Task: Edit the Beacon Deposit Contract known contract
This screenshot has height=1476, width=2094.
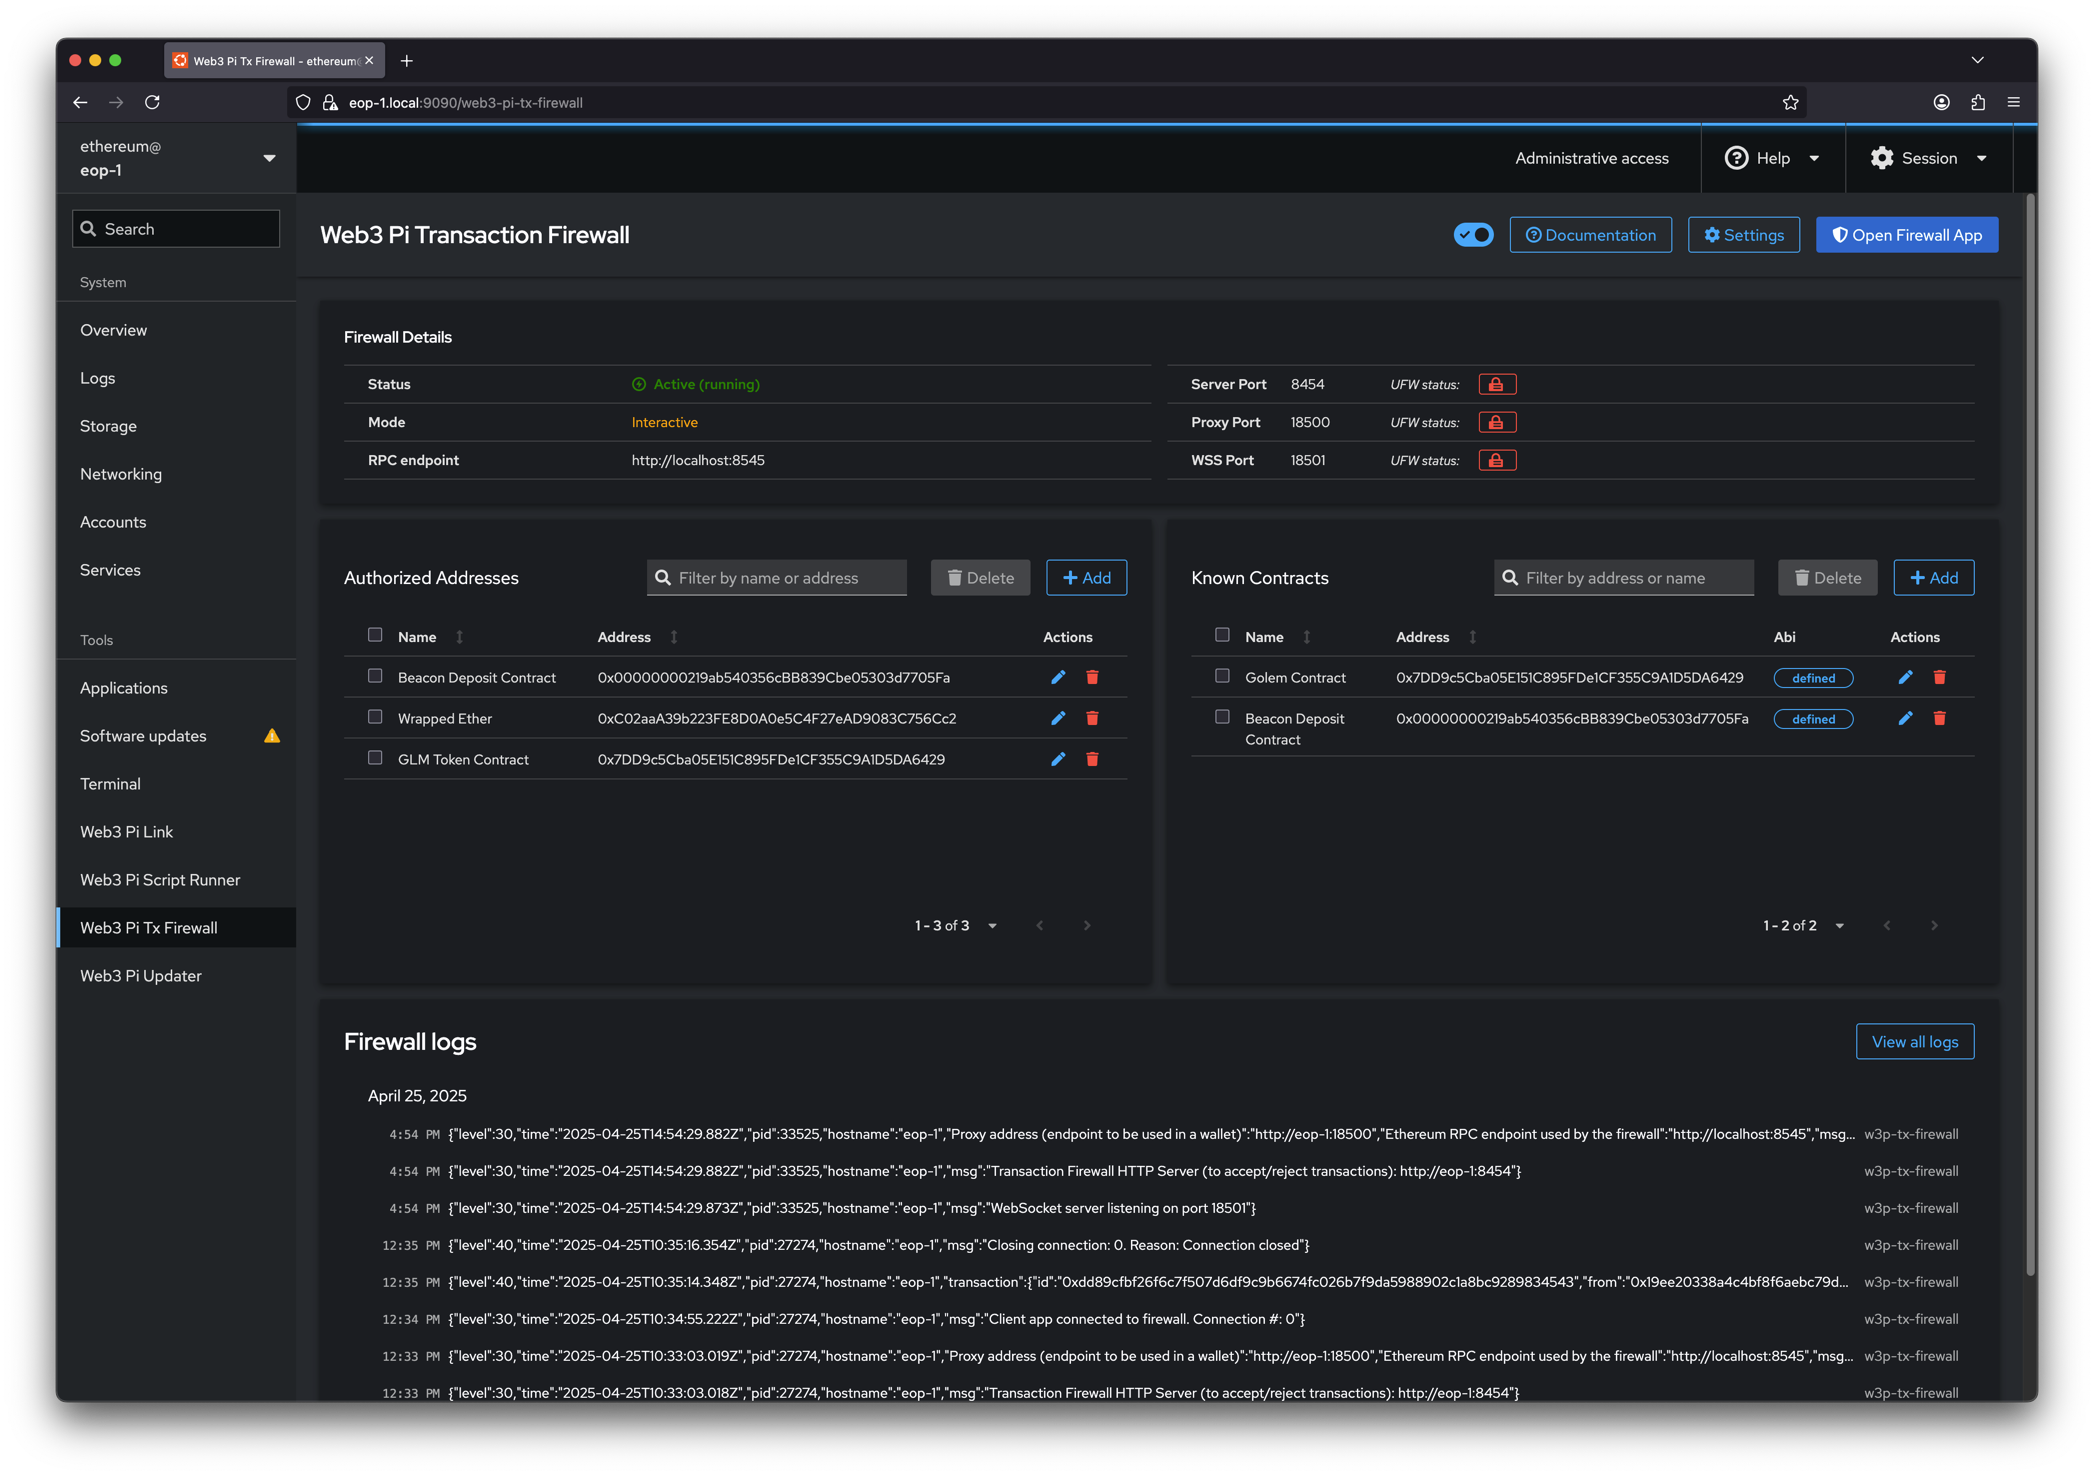Action: [x=1905, y=718]
